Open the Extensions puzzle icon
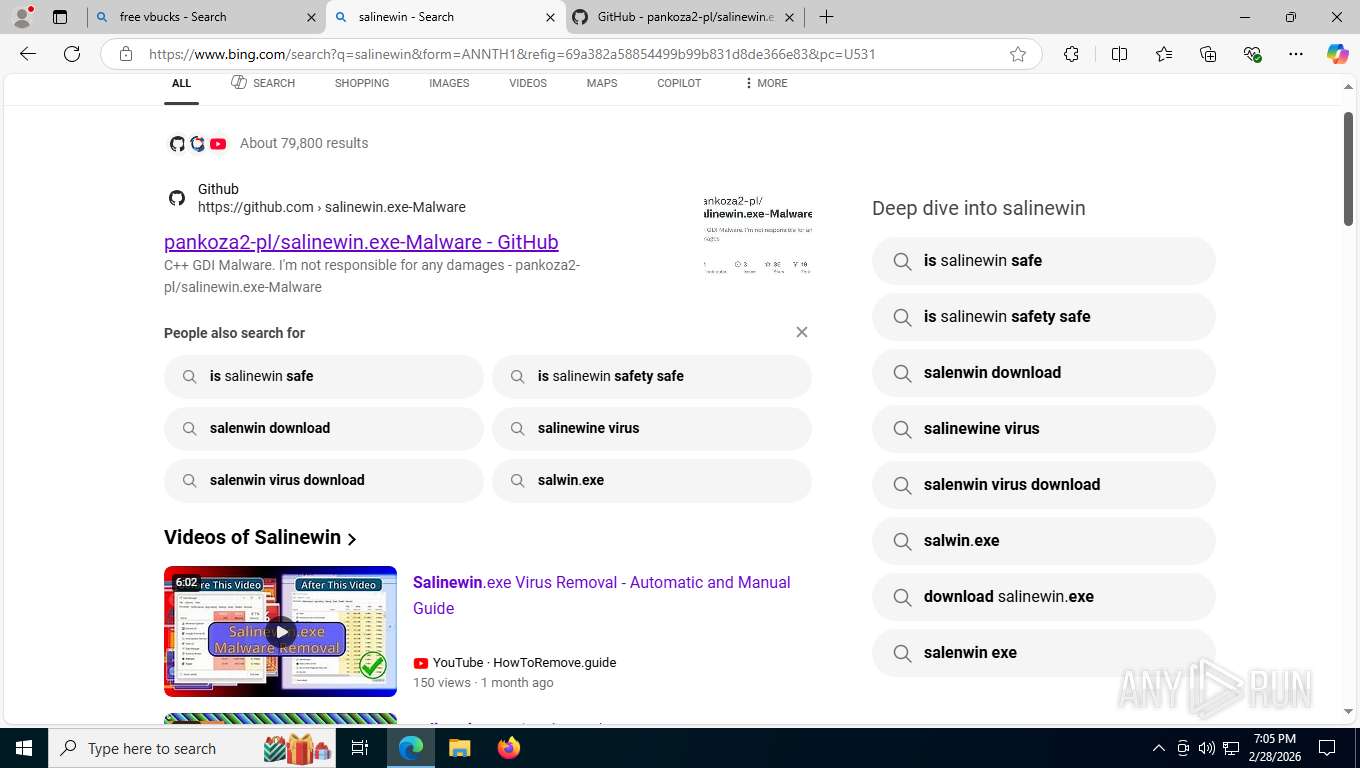Screen dimensions: 1360x768 click(x=1071, y=54)
